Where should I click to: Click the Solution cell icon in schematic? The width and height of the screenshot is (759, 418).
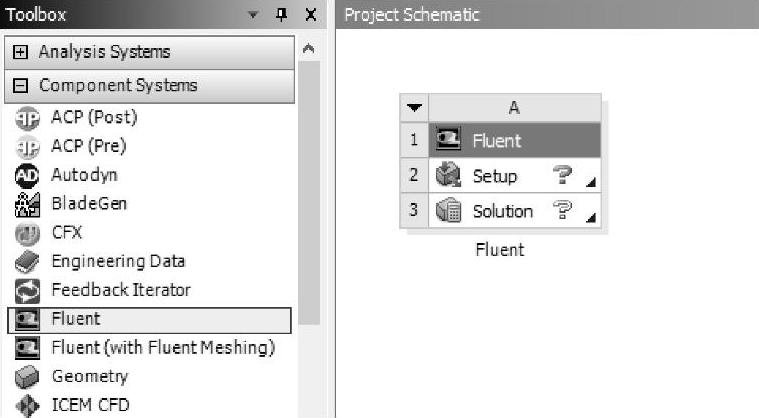click(x=449, y=212)
